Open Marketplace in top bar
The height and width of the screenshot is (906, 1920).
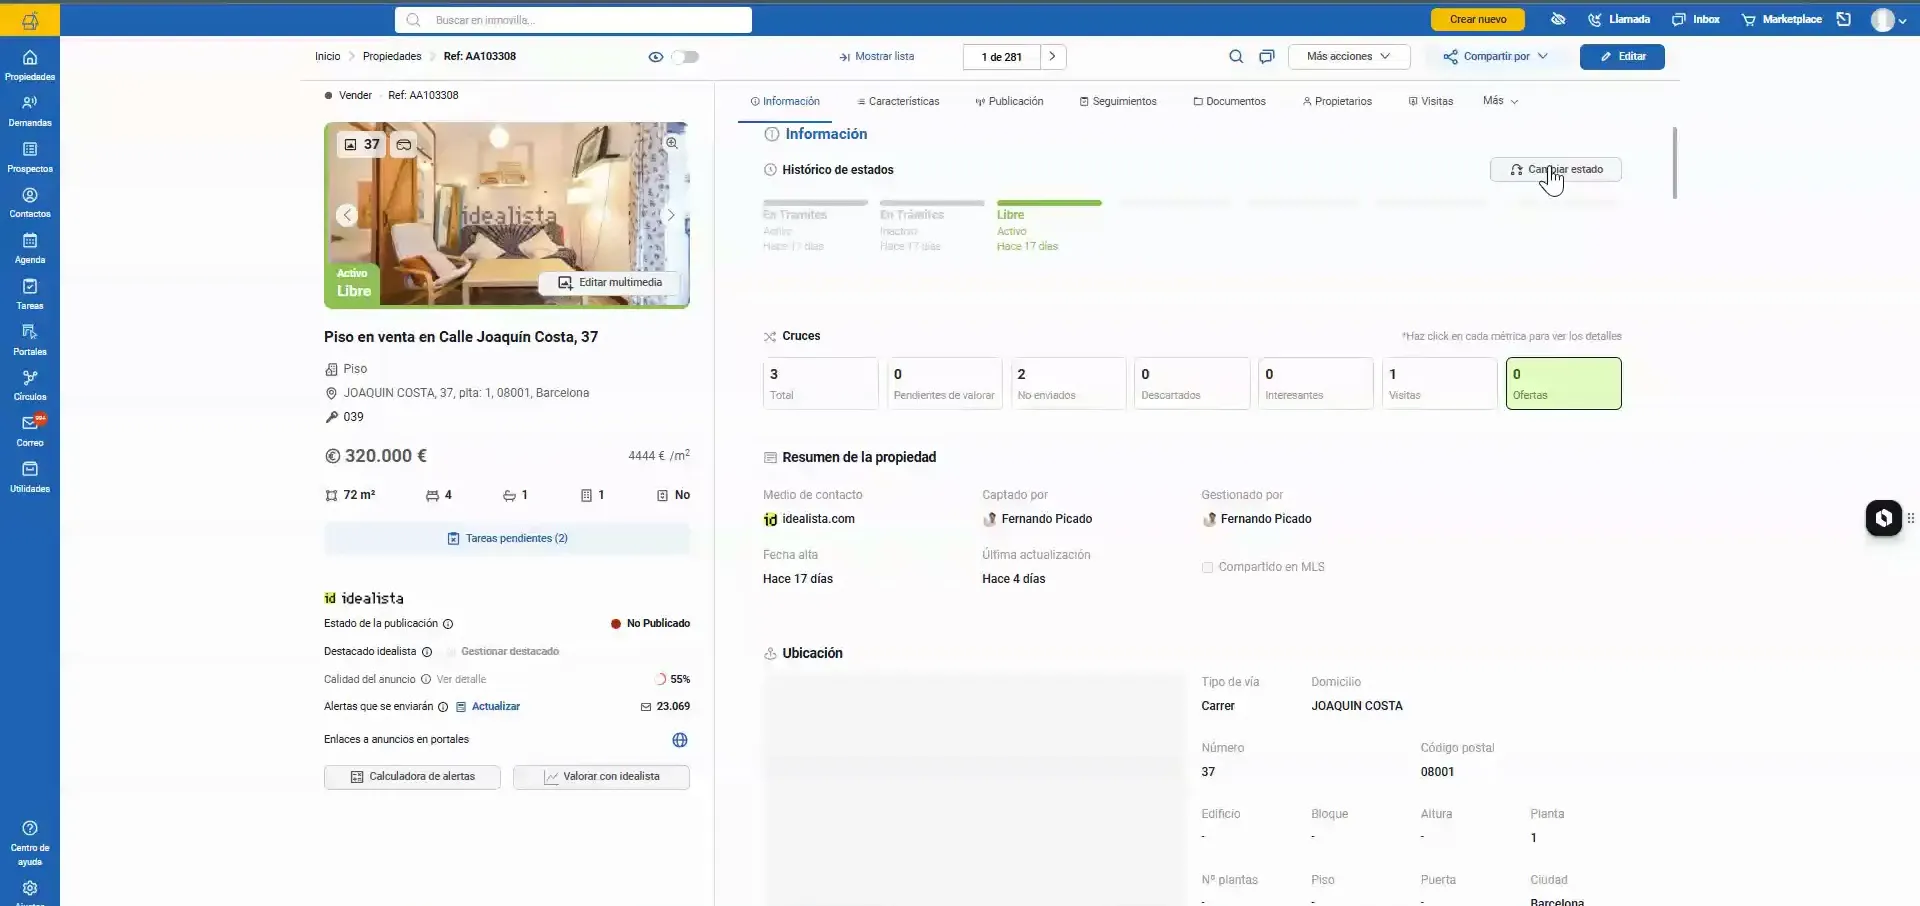click(1782, 19)
